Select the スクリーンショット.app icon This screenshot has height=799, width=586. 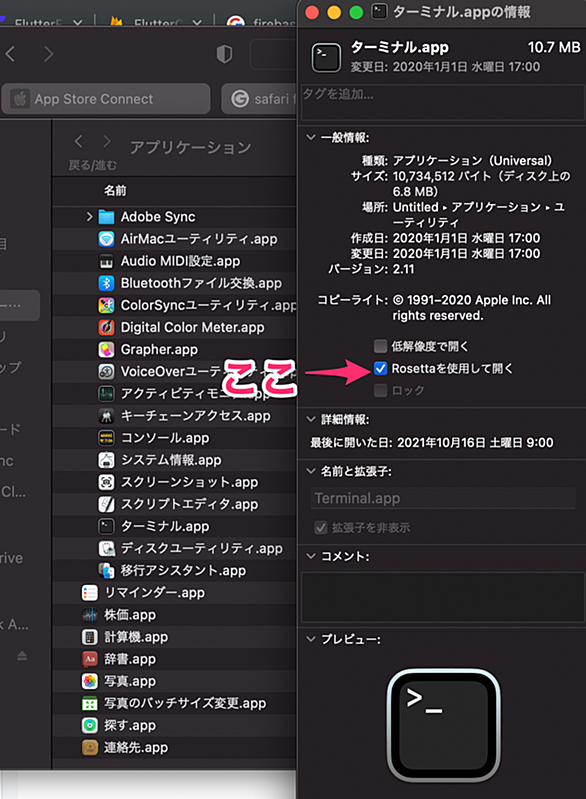[106, 482]
